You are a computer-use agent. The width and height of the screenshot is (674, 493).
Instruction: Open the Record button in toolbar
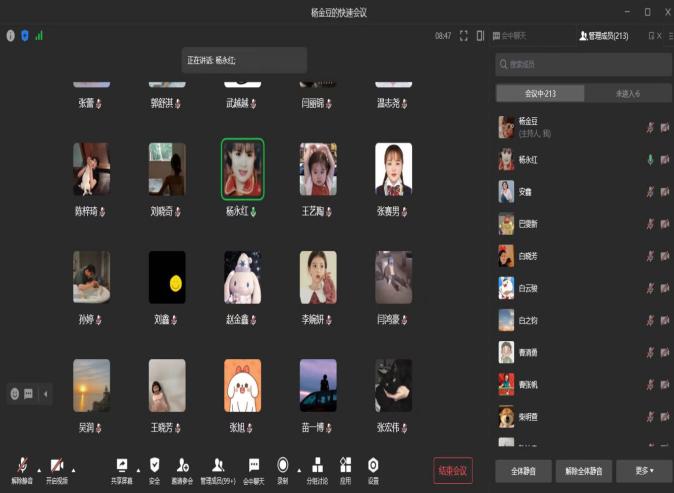tap(282, 465)
